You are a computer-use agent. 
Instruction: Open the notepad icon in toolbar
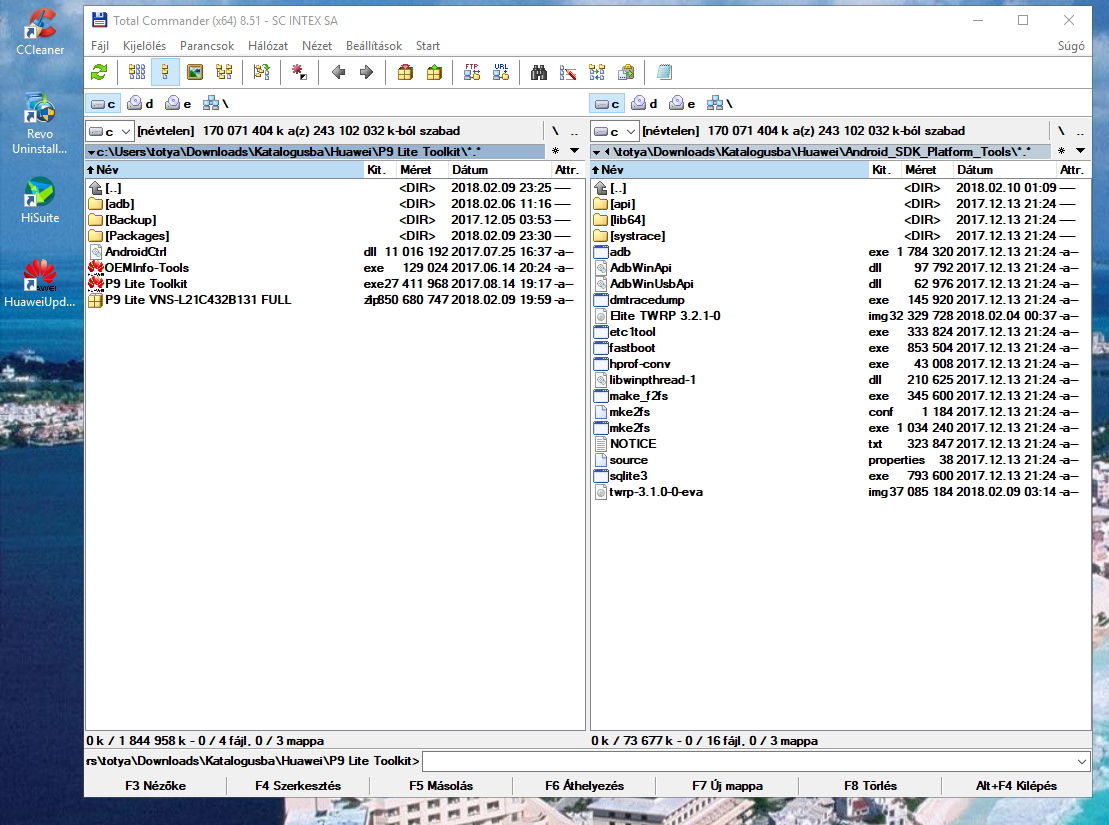click(664, 72)
